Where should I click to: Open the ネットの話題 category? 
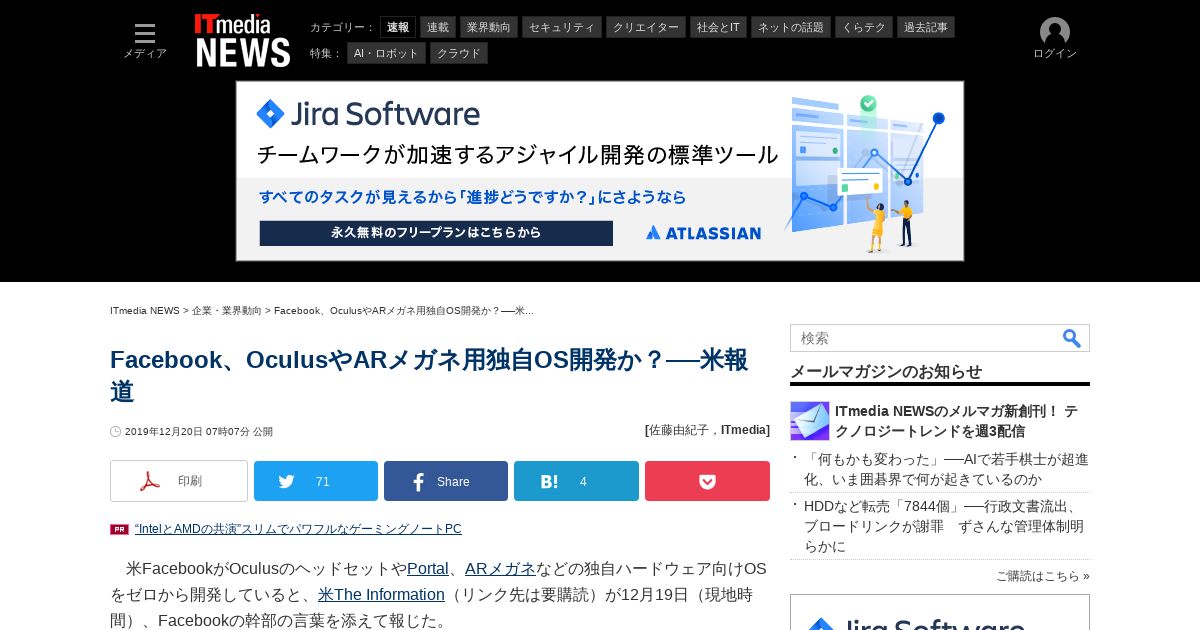pyautogui.click(x=791, y=27)
